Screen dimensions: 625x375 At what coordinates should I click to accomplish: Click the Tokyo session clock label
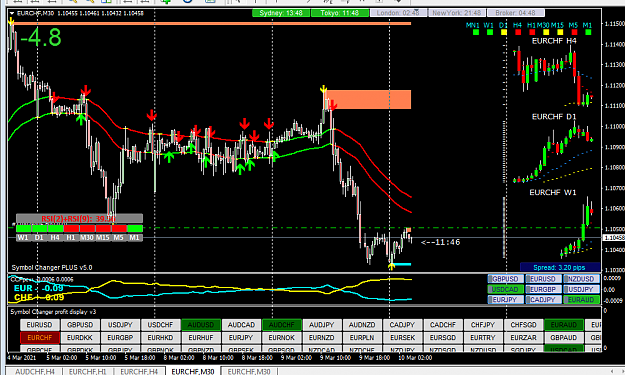[x=339, y=13]
